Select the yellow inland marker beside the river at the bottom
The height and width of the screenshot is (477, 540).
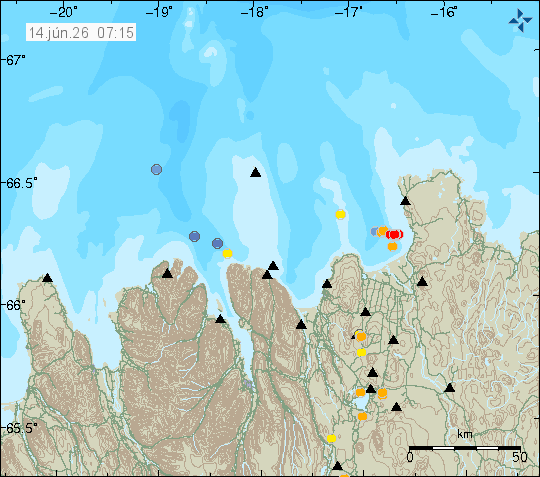coord(331,438)
